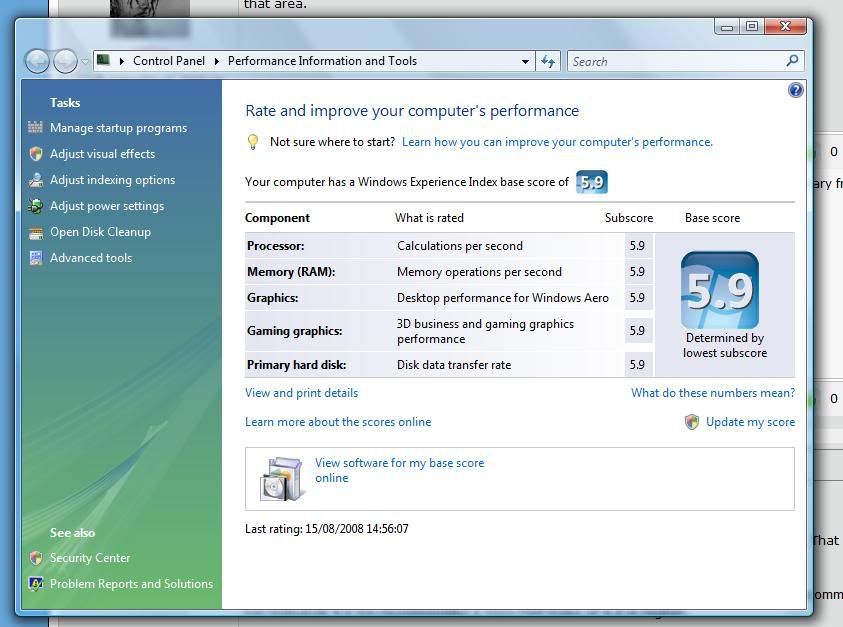Expand arrow before Performance Information and Tools
The width and height of the screenshot is (843, 627).
click(x=217, y=61)
